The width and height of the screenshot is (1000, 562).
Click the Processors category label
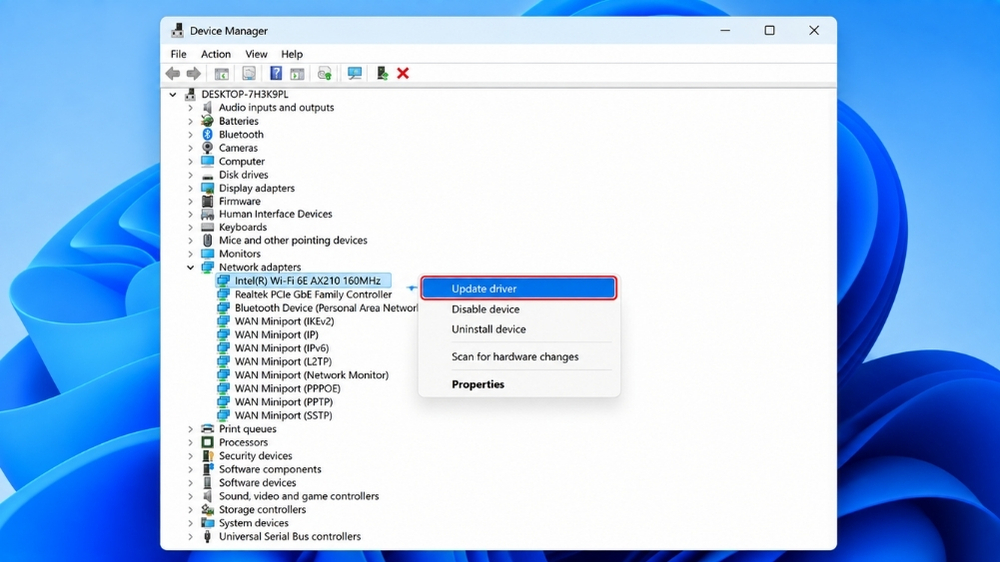(243, 442)
